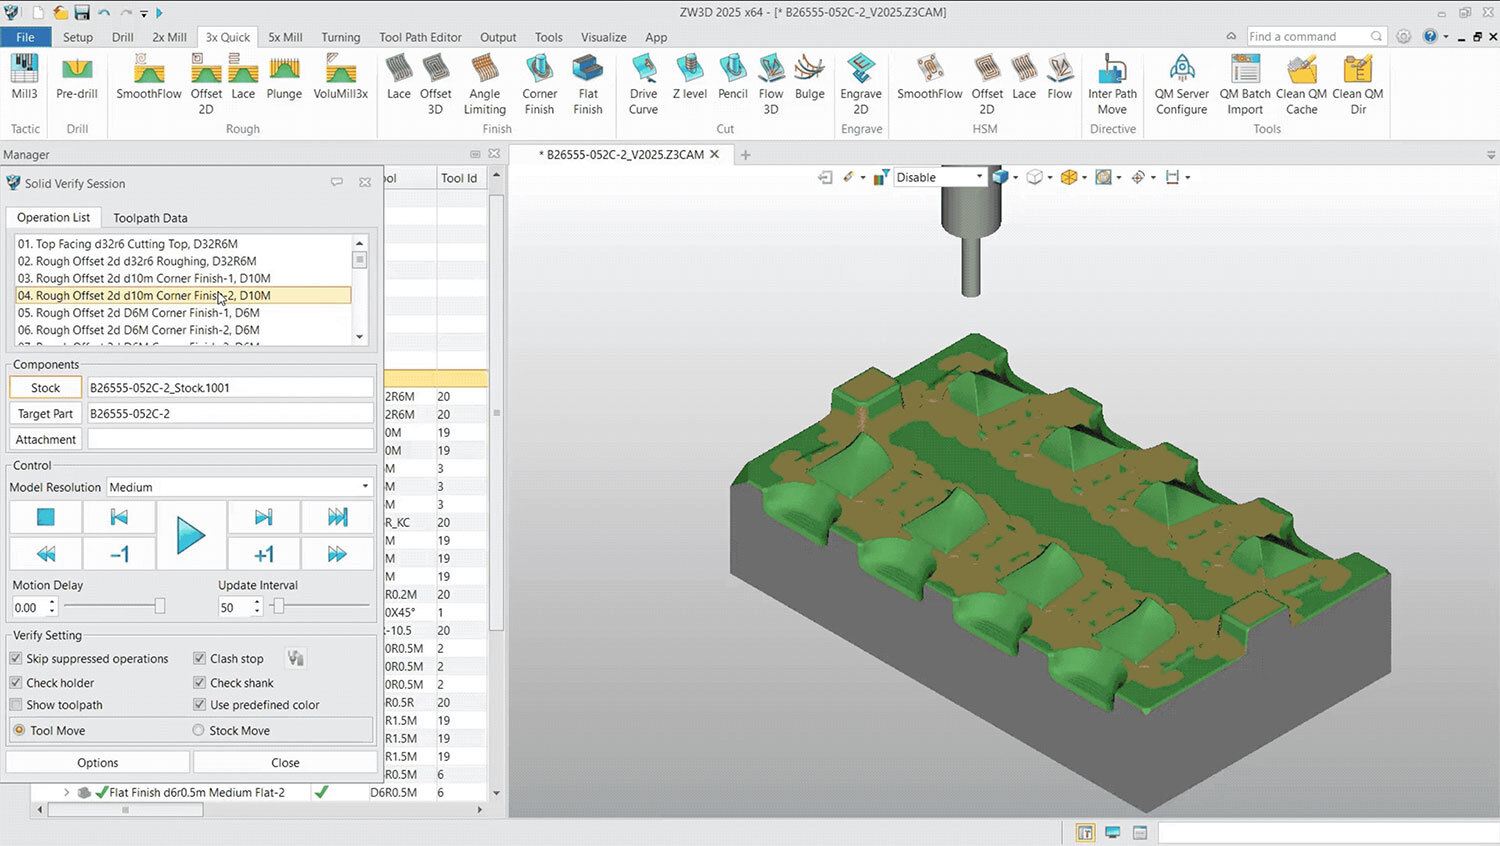Open the Visualize ribbon tab
The height and width of the screenshot is (846, 1500).
pos(604,37)
